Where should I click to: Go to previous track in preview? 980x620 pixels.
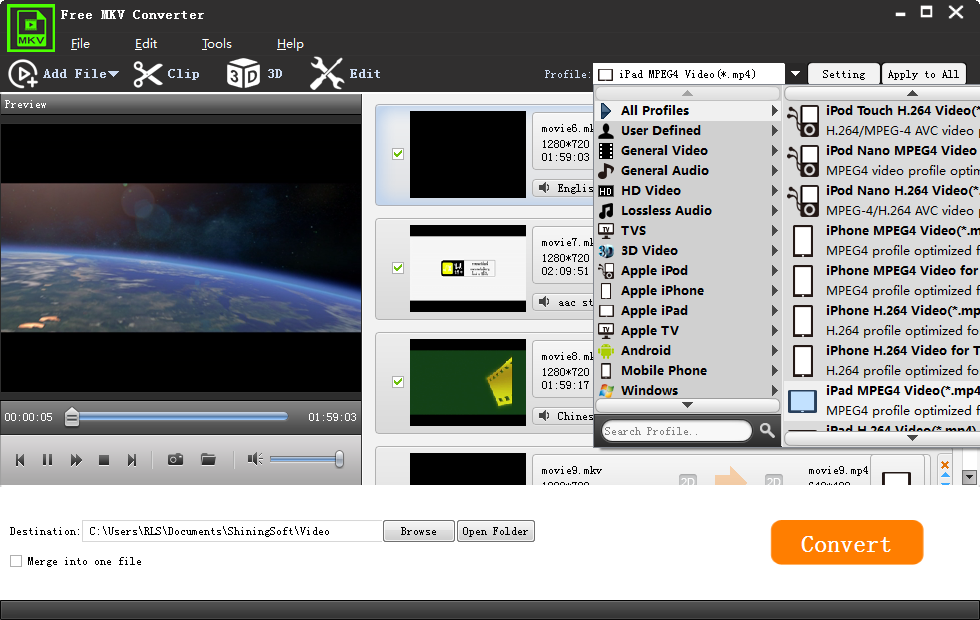pyautogui.click(x=20, y=460)
